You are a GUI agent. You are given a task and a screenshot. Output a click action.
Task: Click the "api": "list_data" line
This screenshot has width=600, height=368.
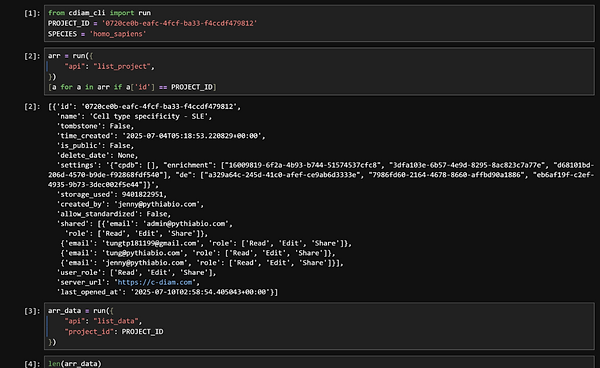tap(103, 321)
